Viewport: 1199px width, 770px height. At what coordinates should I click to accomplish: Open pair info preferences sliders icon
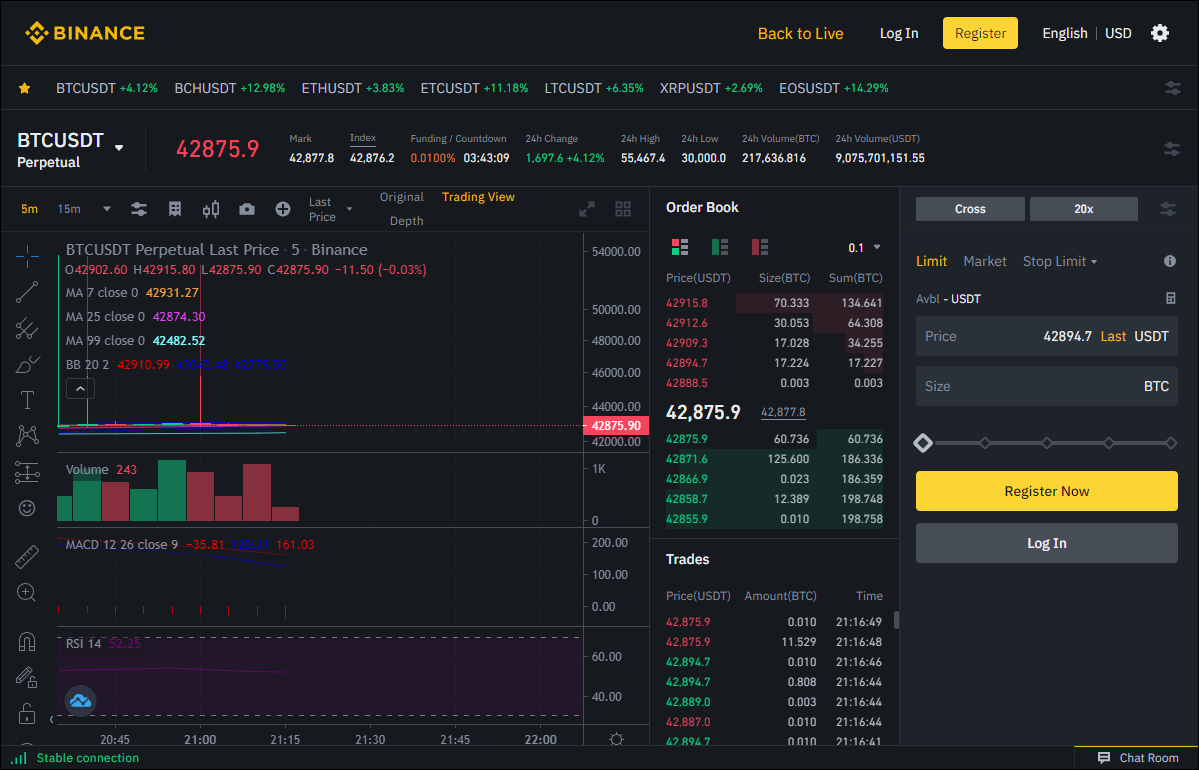pos(1171,148)
